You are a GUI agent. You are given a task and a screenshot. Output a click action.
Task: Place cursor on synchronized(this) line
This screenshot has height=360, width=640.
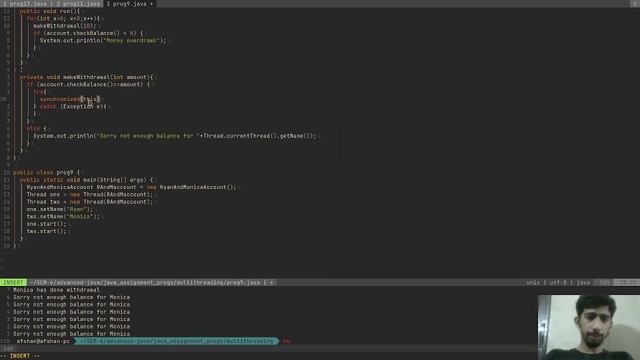pos(70,99)
